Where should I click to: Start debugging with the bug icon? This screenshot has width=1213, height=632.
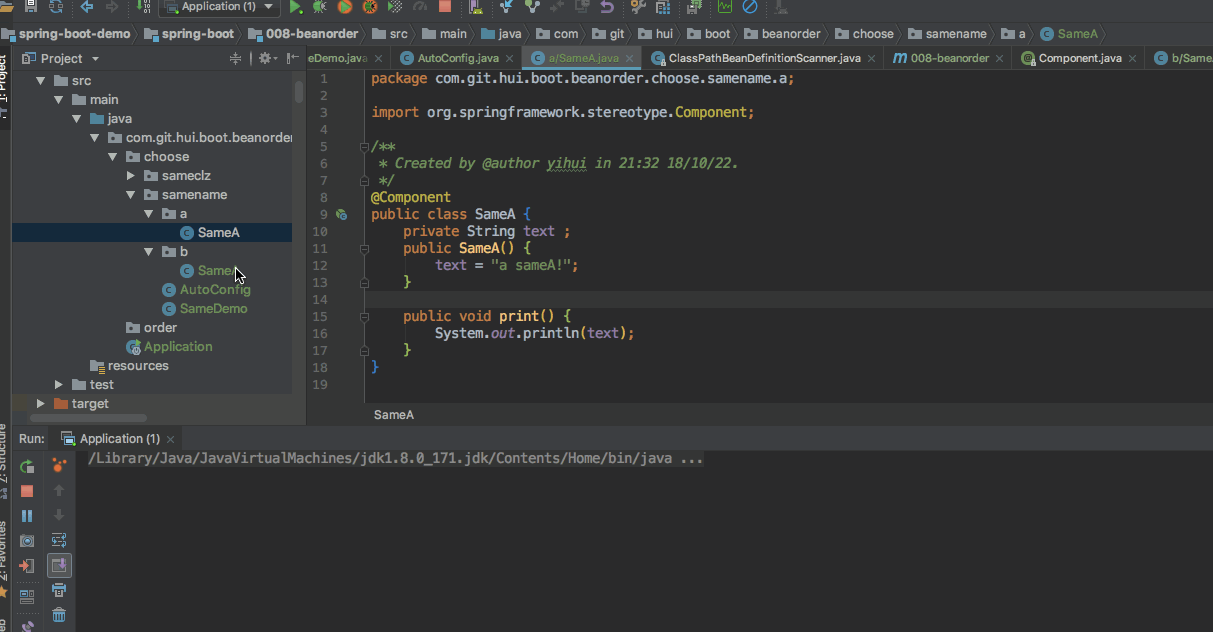319,7
